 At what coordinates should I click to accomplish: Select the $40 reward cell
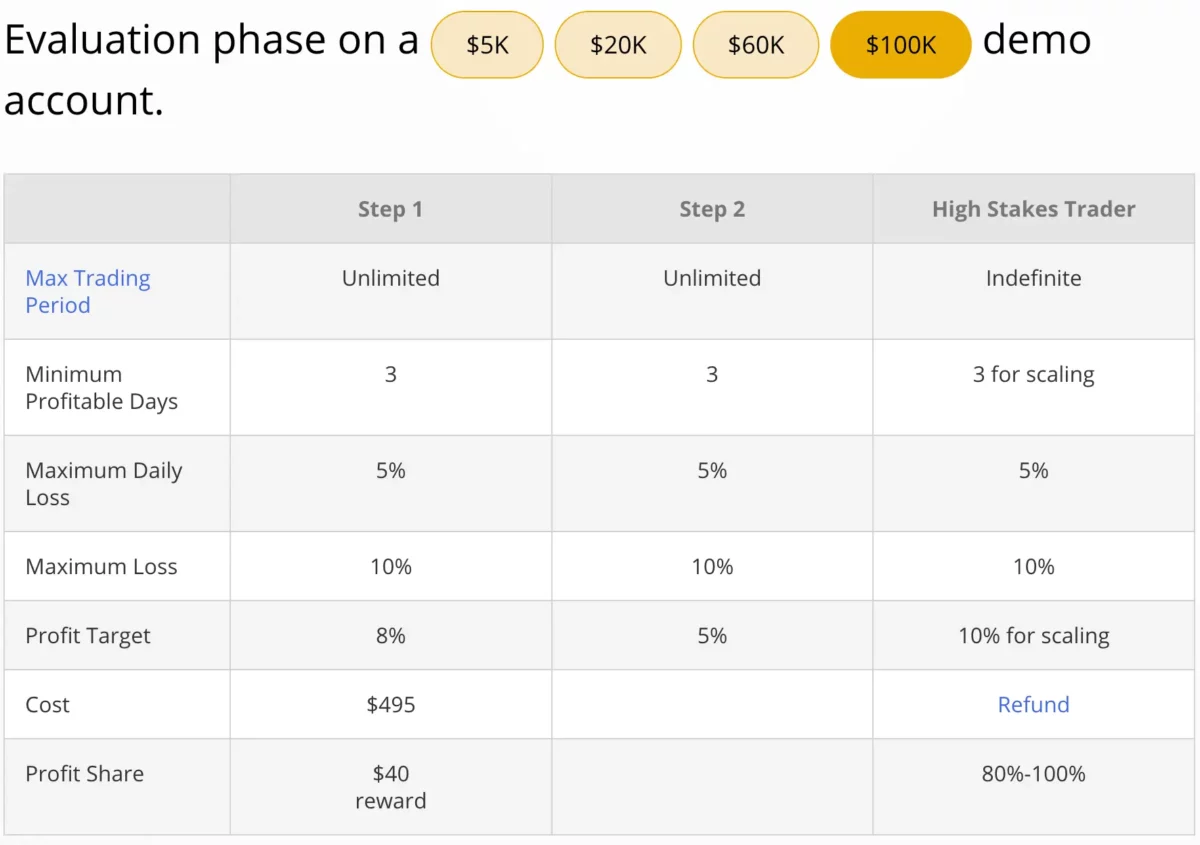pos(390,787)
